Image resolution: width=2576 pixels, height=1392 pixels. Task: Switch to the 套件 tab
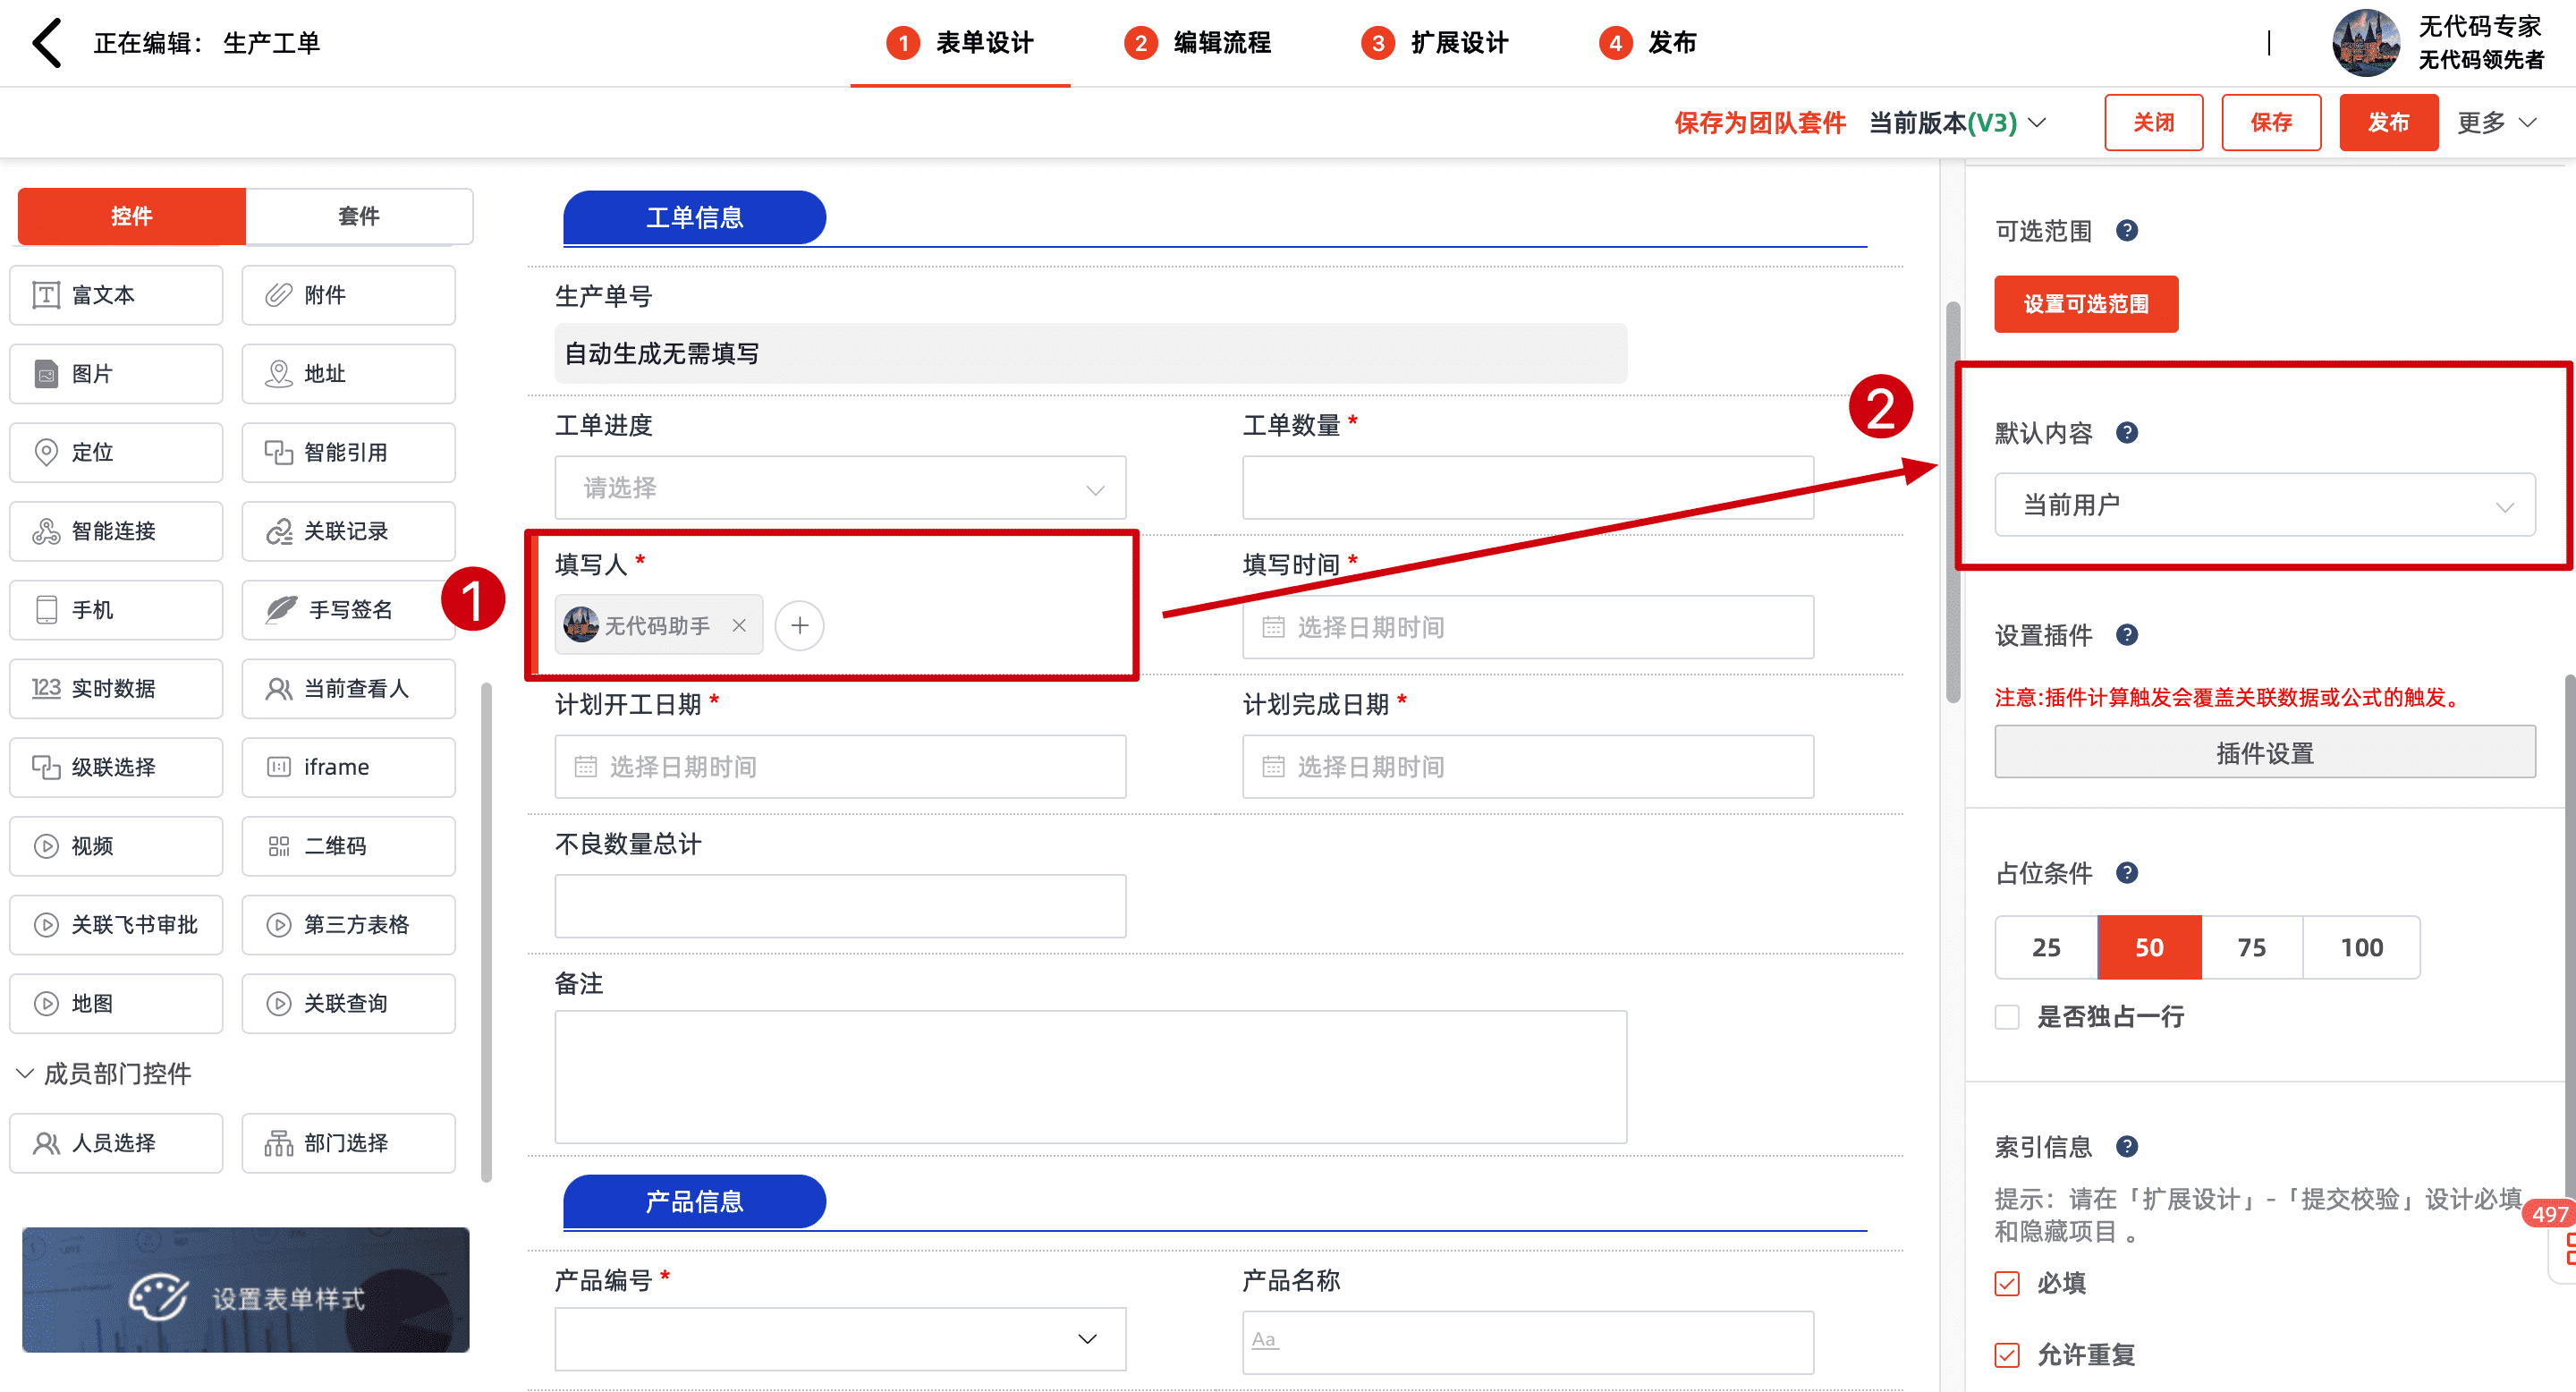358,216
